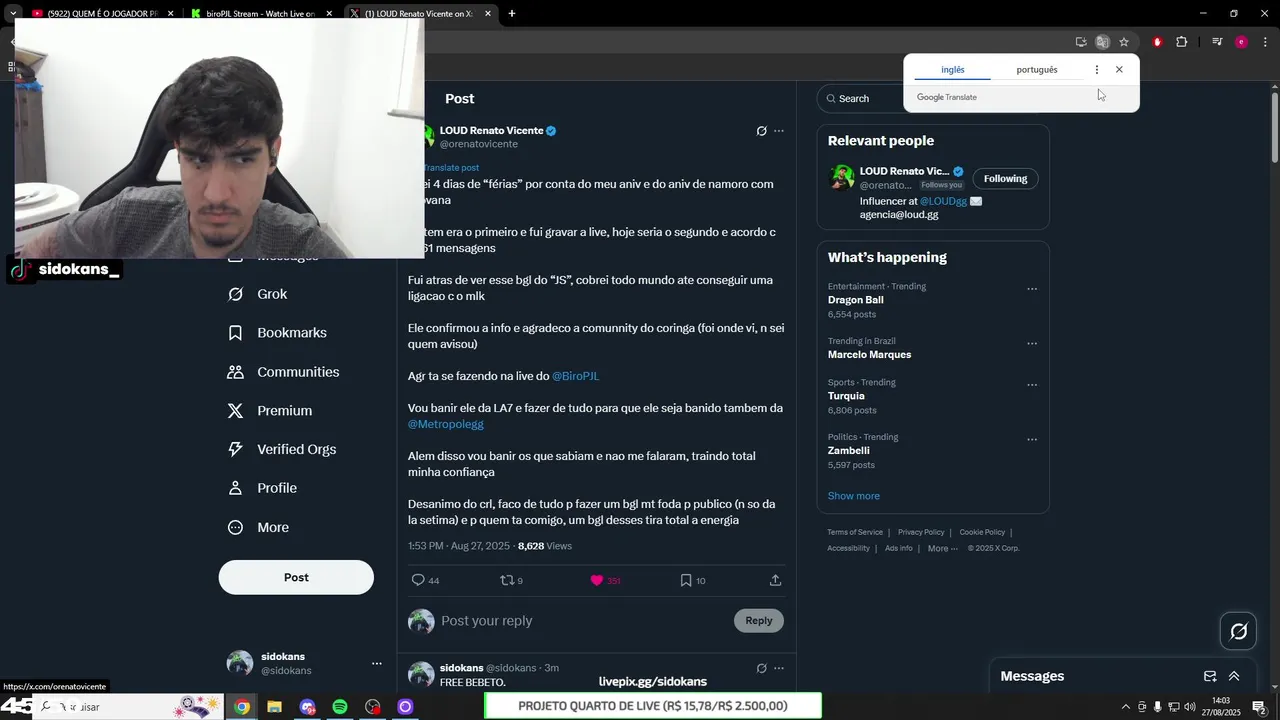Open Premium in the X sidebar
1280x720 pixels.
pyautogui.click(x=270, y=411)
